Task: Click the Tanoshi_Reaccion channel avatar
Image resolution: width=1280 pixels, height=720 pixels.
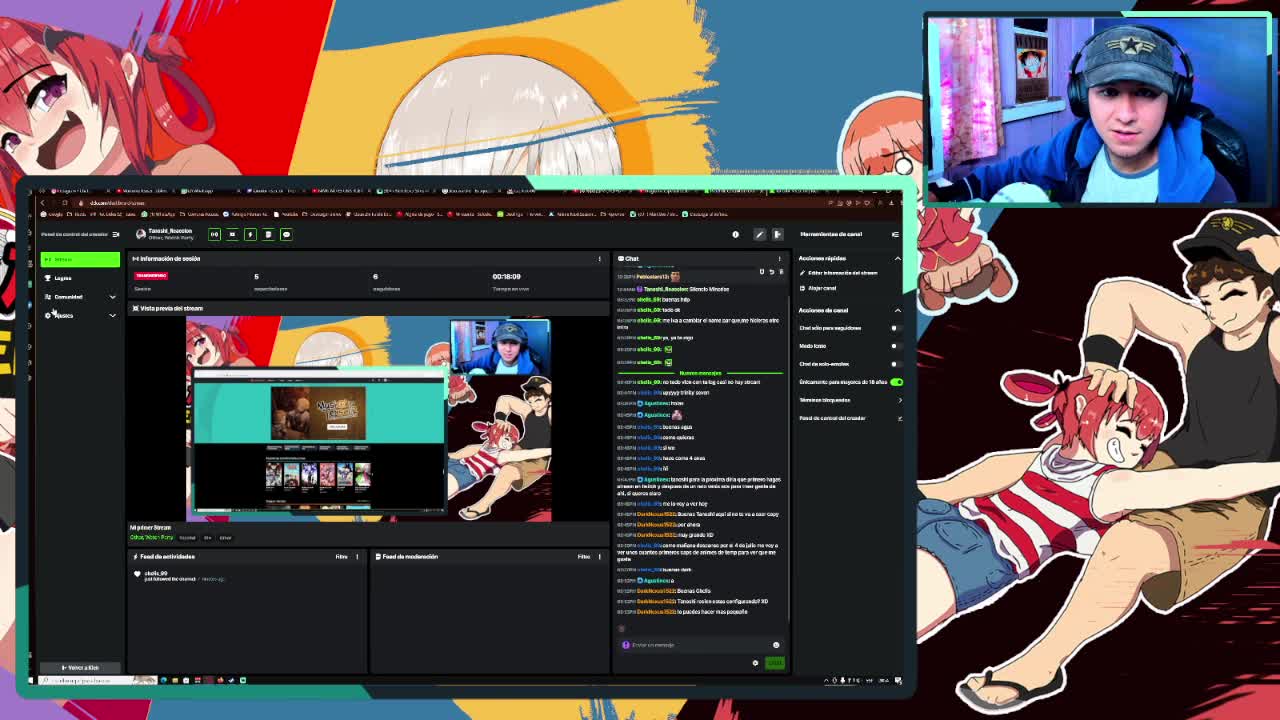Action: 140,235
